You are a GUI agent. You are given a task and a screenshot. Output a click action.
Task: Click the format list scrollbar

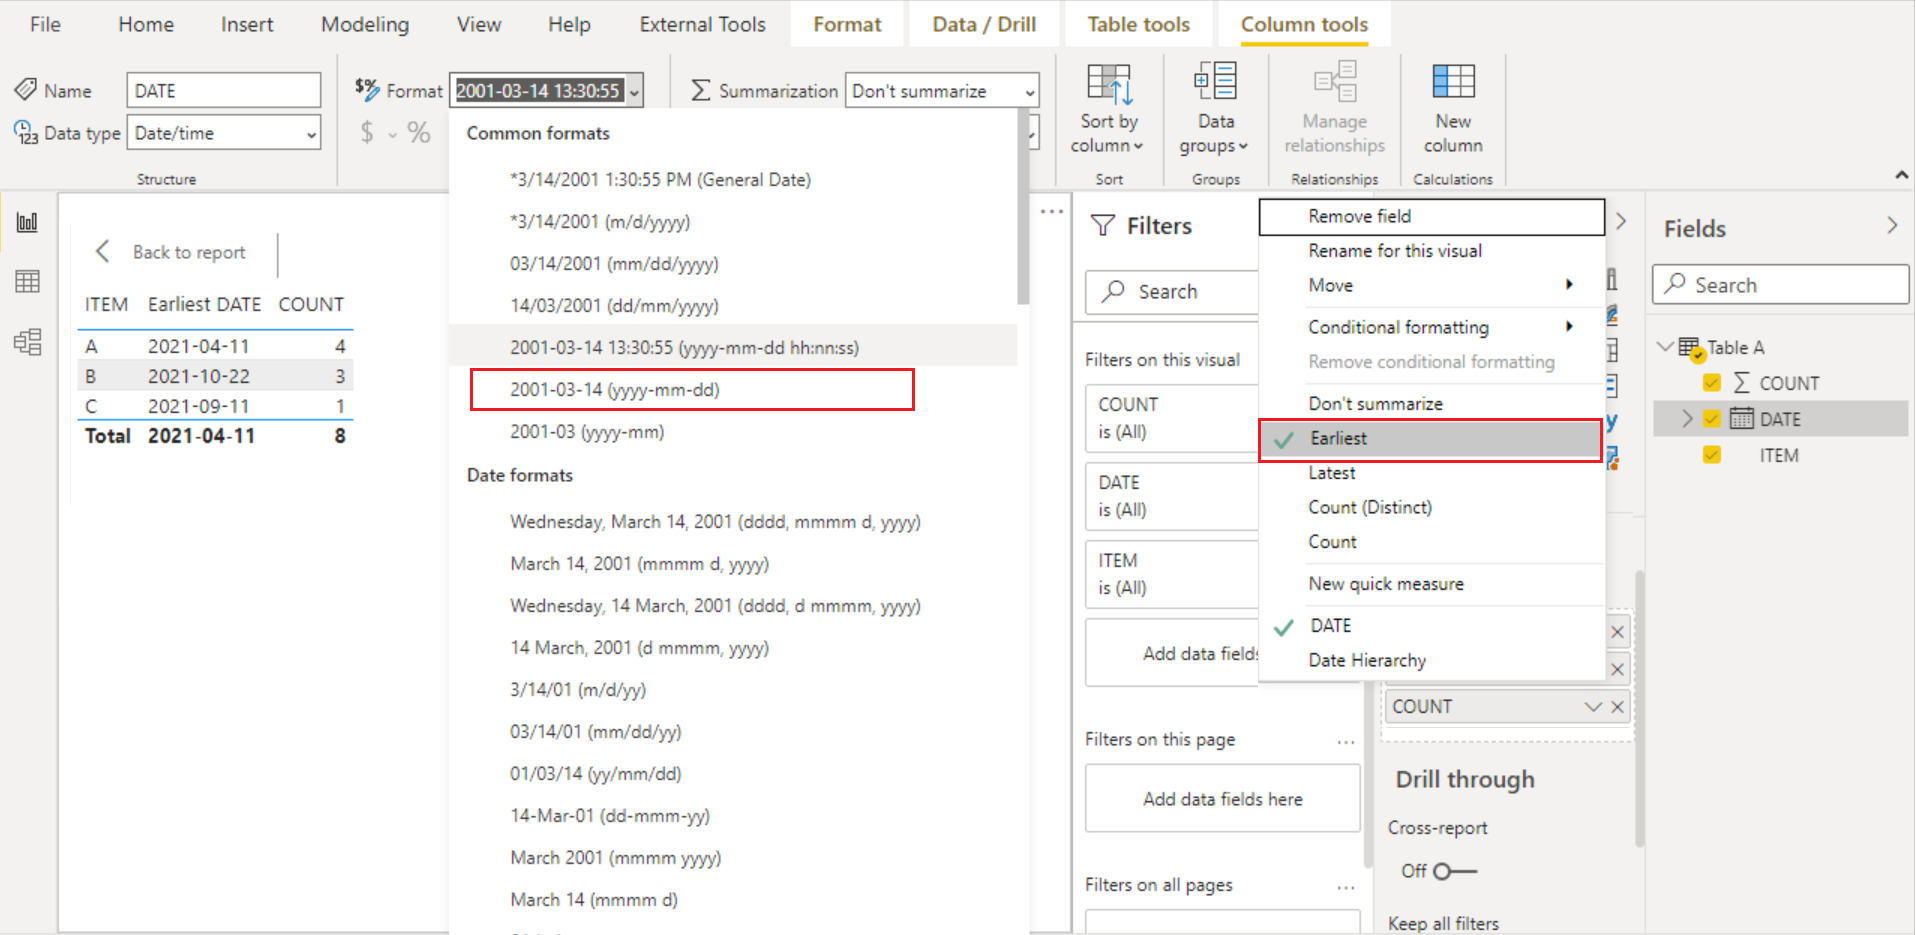1023,207
